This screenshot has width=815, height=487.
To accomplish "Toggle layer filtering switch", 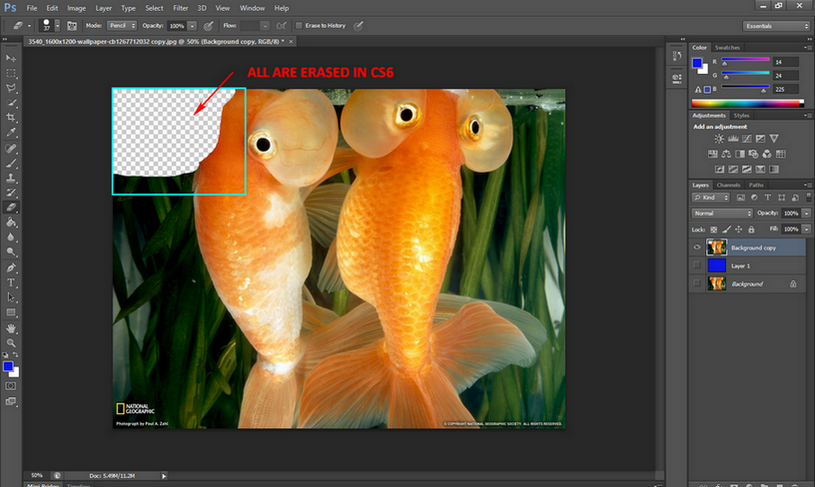I will [x=808, y=197].
